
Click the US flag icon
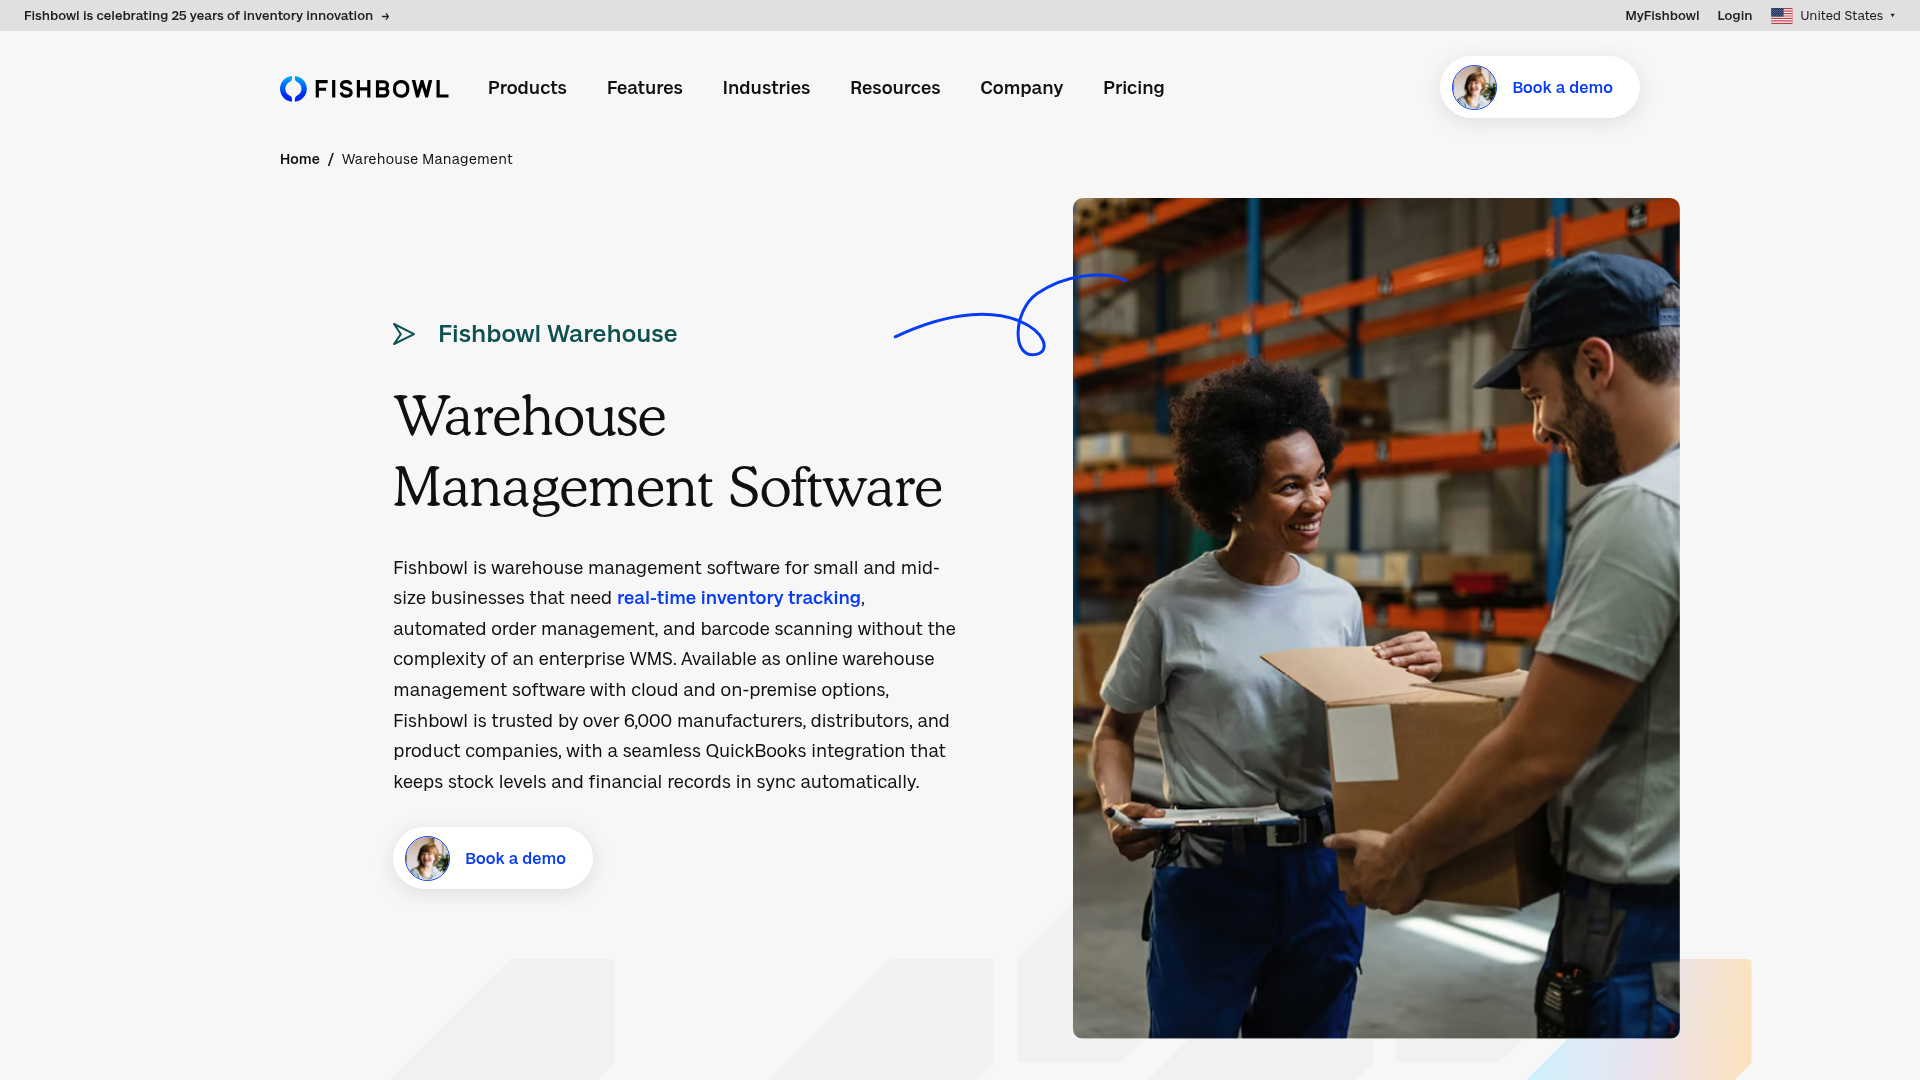point(1782,15)
